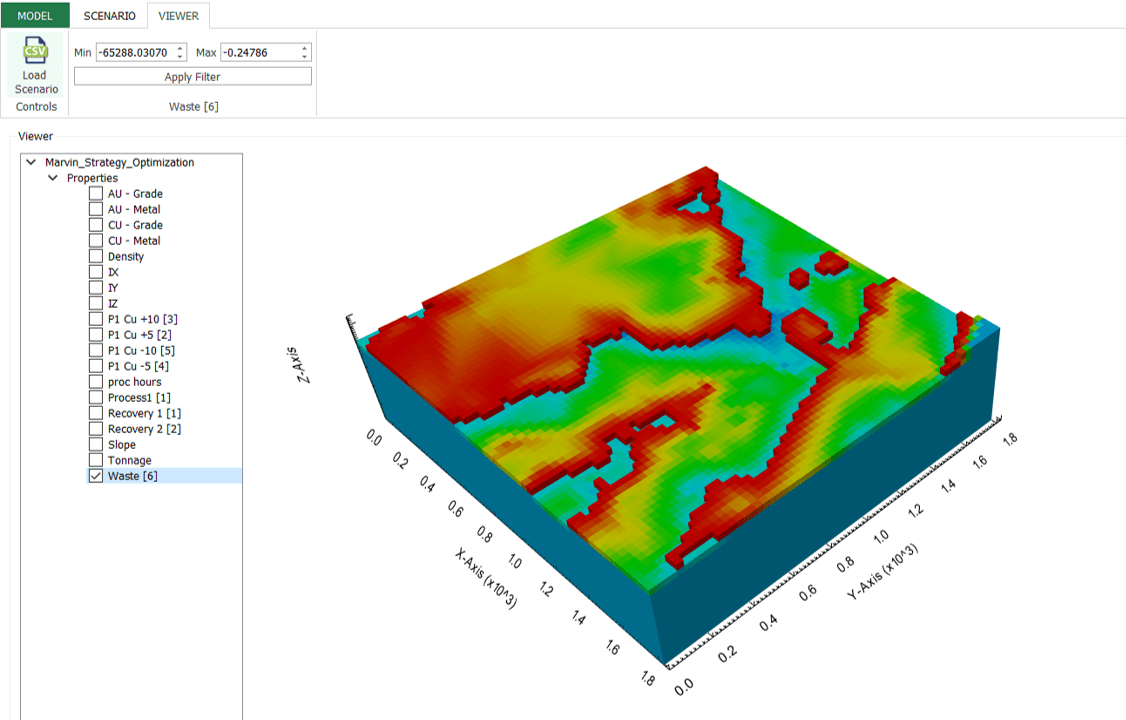Image resolution: width=1126 pixels, height=720 pixels.
Task: Select the proc hours tree item
Action: click(134, 382)
